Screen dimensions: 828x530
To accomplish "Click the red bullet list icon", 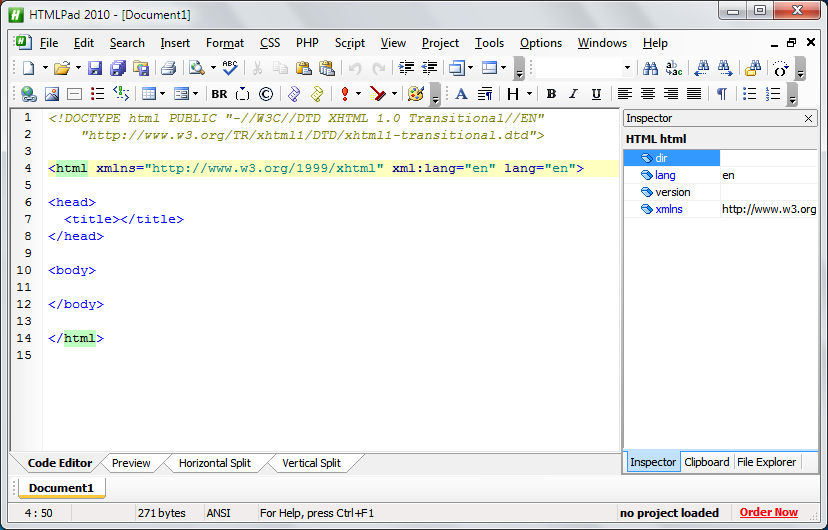I will tap(98, 94).
